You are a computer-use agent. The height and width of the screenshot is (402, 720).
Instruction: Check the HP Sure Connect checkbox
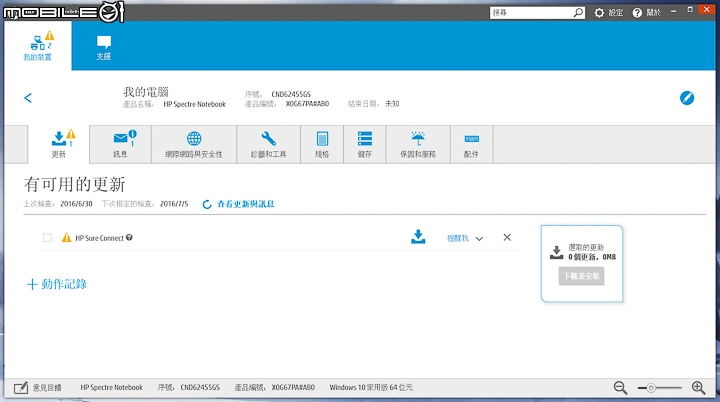pyautogui.click(x=47, y=238)
